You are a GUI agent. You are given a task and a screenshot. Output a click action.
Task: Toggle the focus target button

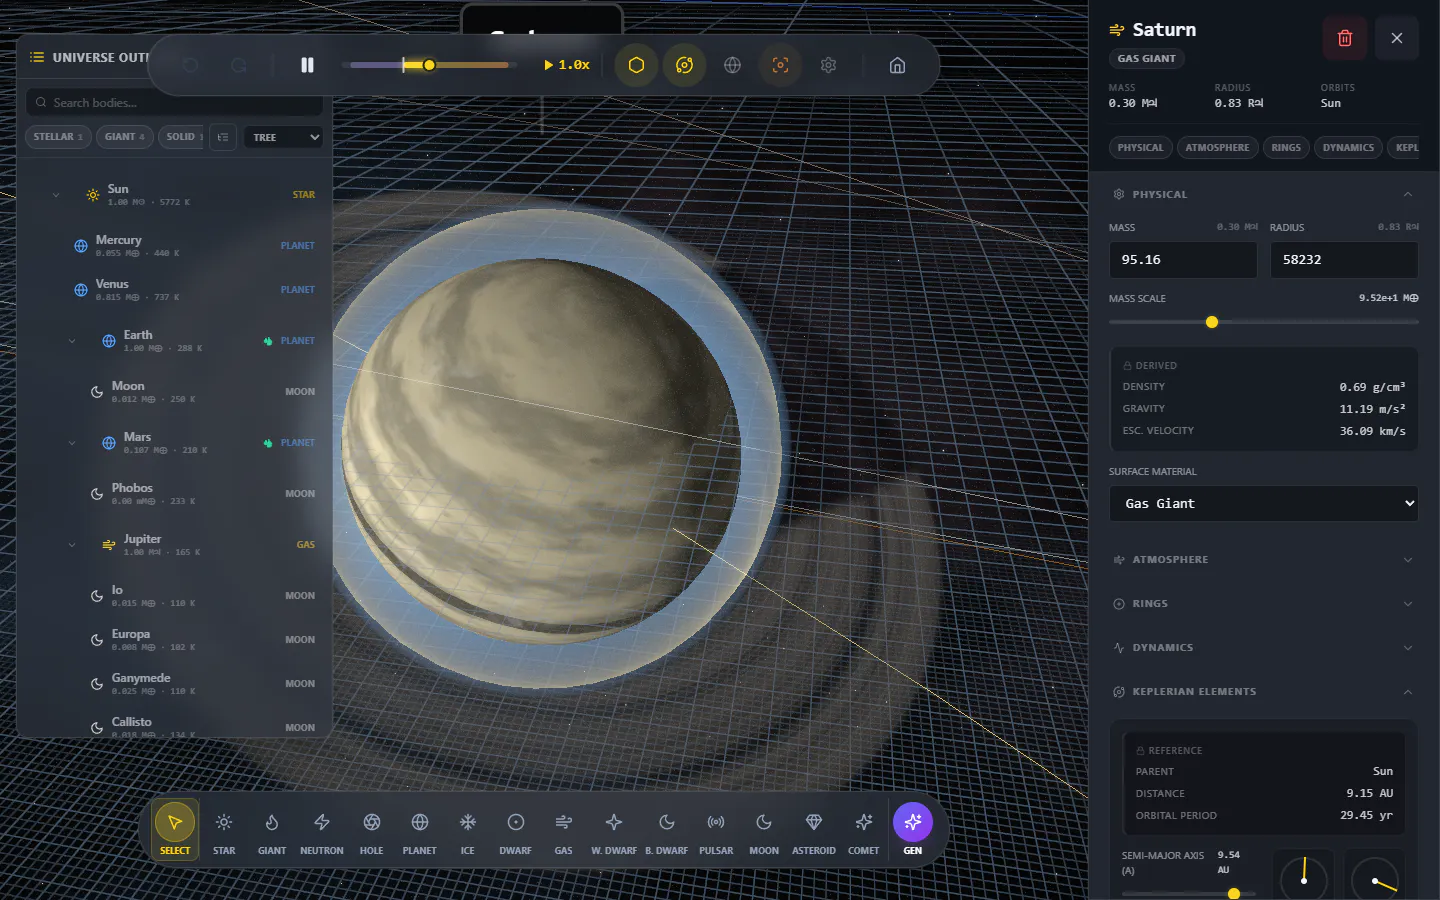pos(781,65)
